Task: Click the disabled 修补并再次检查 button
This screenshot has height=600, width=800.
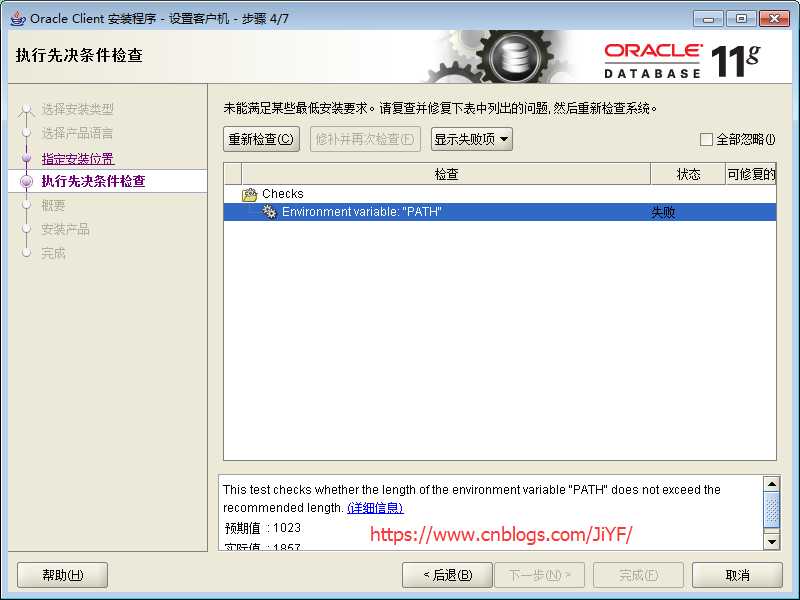Action: [365, 139]
